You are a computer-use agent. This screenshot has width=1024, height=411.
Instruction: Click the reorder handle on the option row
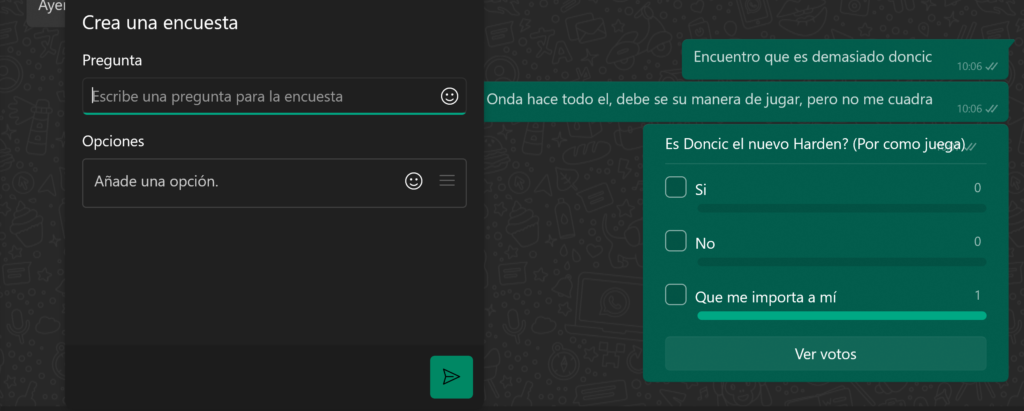coord(447,181)
